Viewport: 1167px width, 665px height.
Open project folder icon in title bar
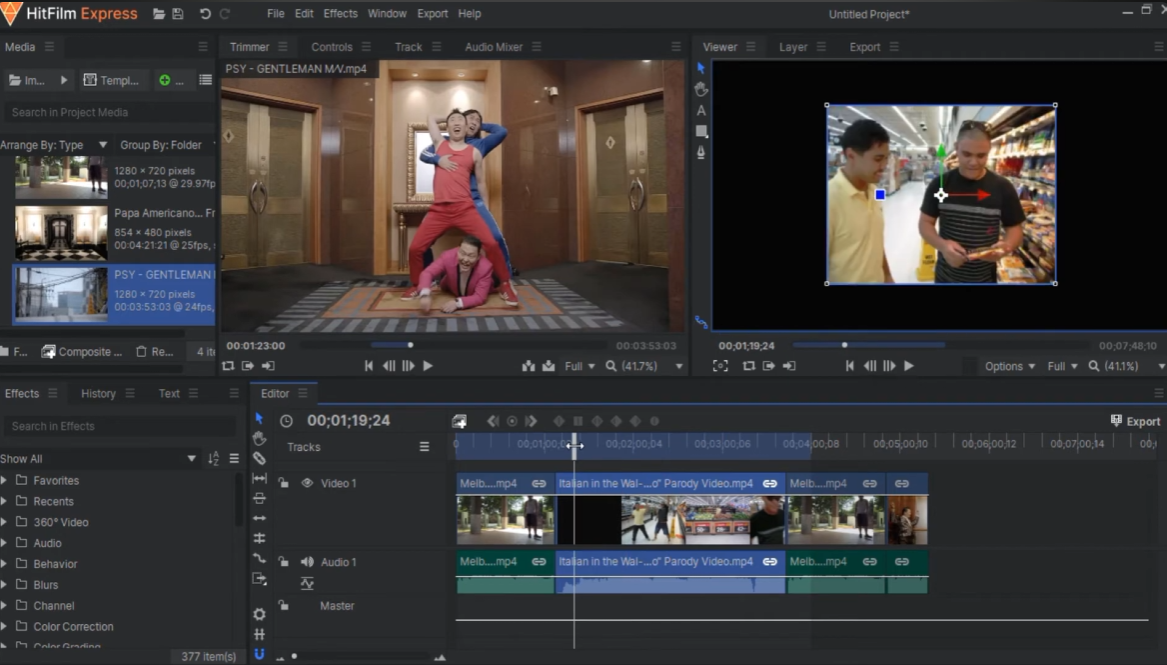[x=159, y=13]
